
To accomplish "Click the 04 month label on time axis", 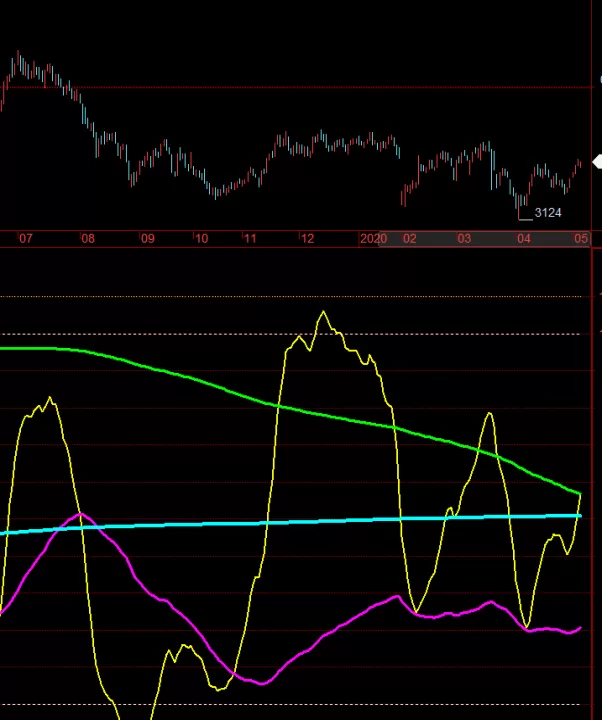I will (x=524, y=238).
